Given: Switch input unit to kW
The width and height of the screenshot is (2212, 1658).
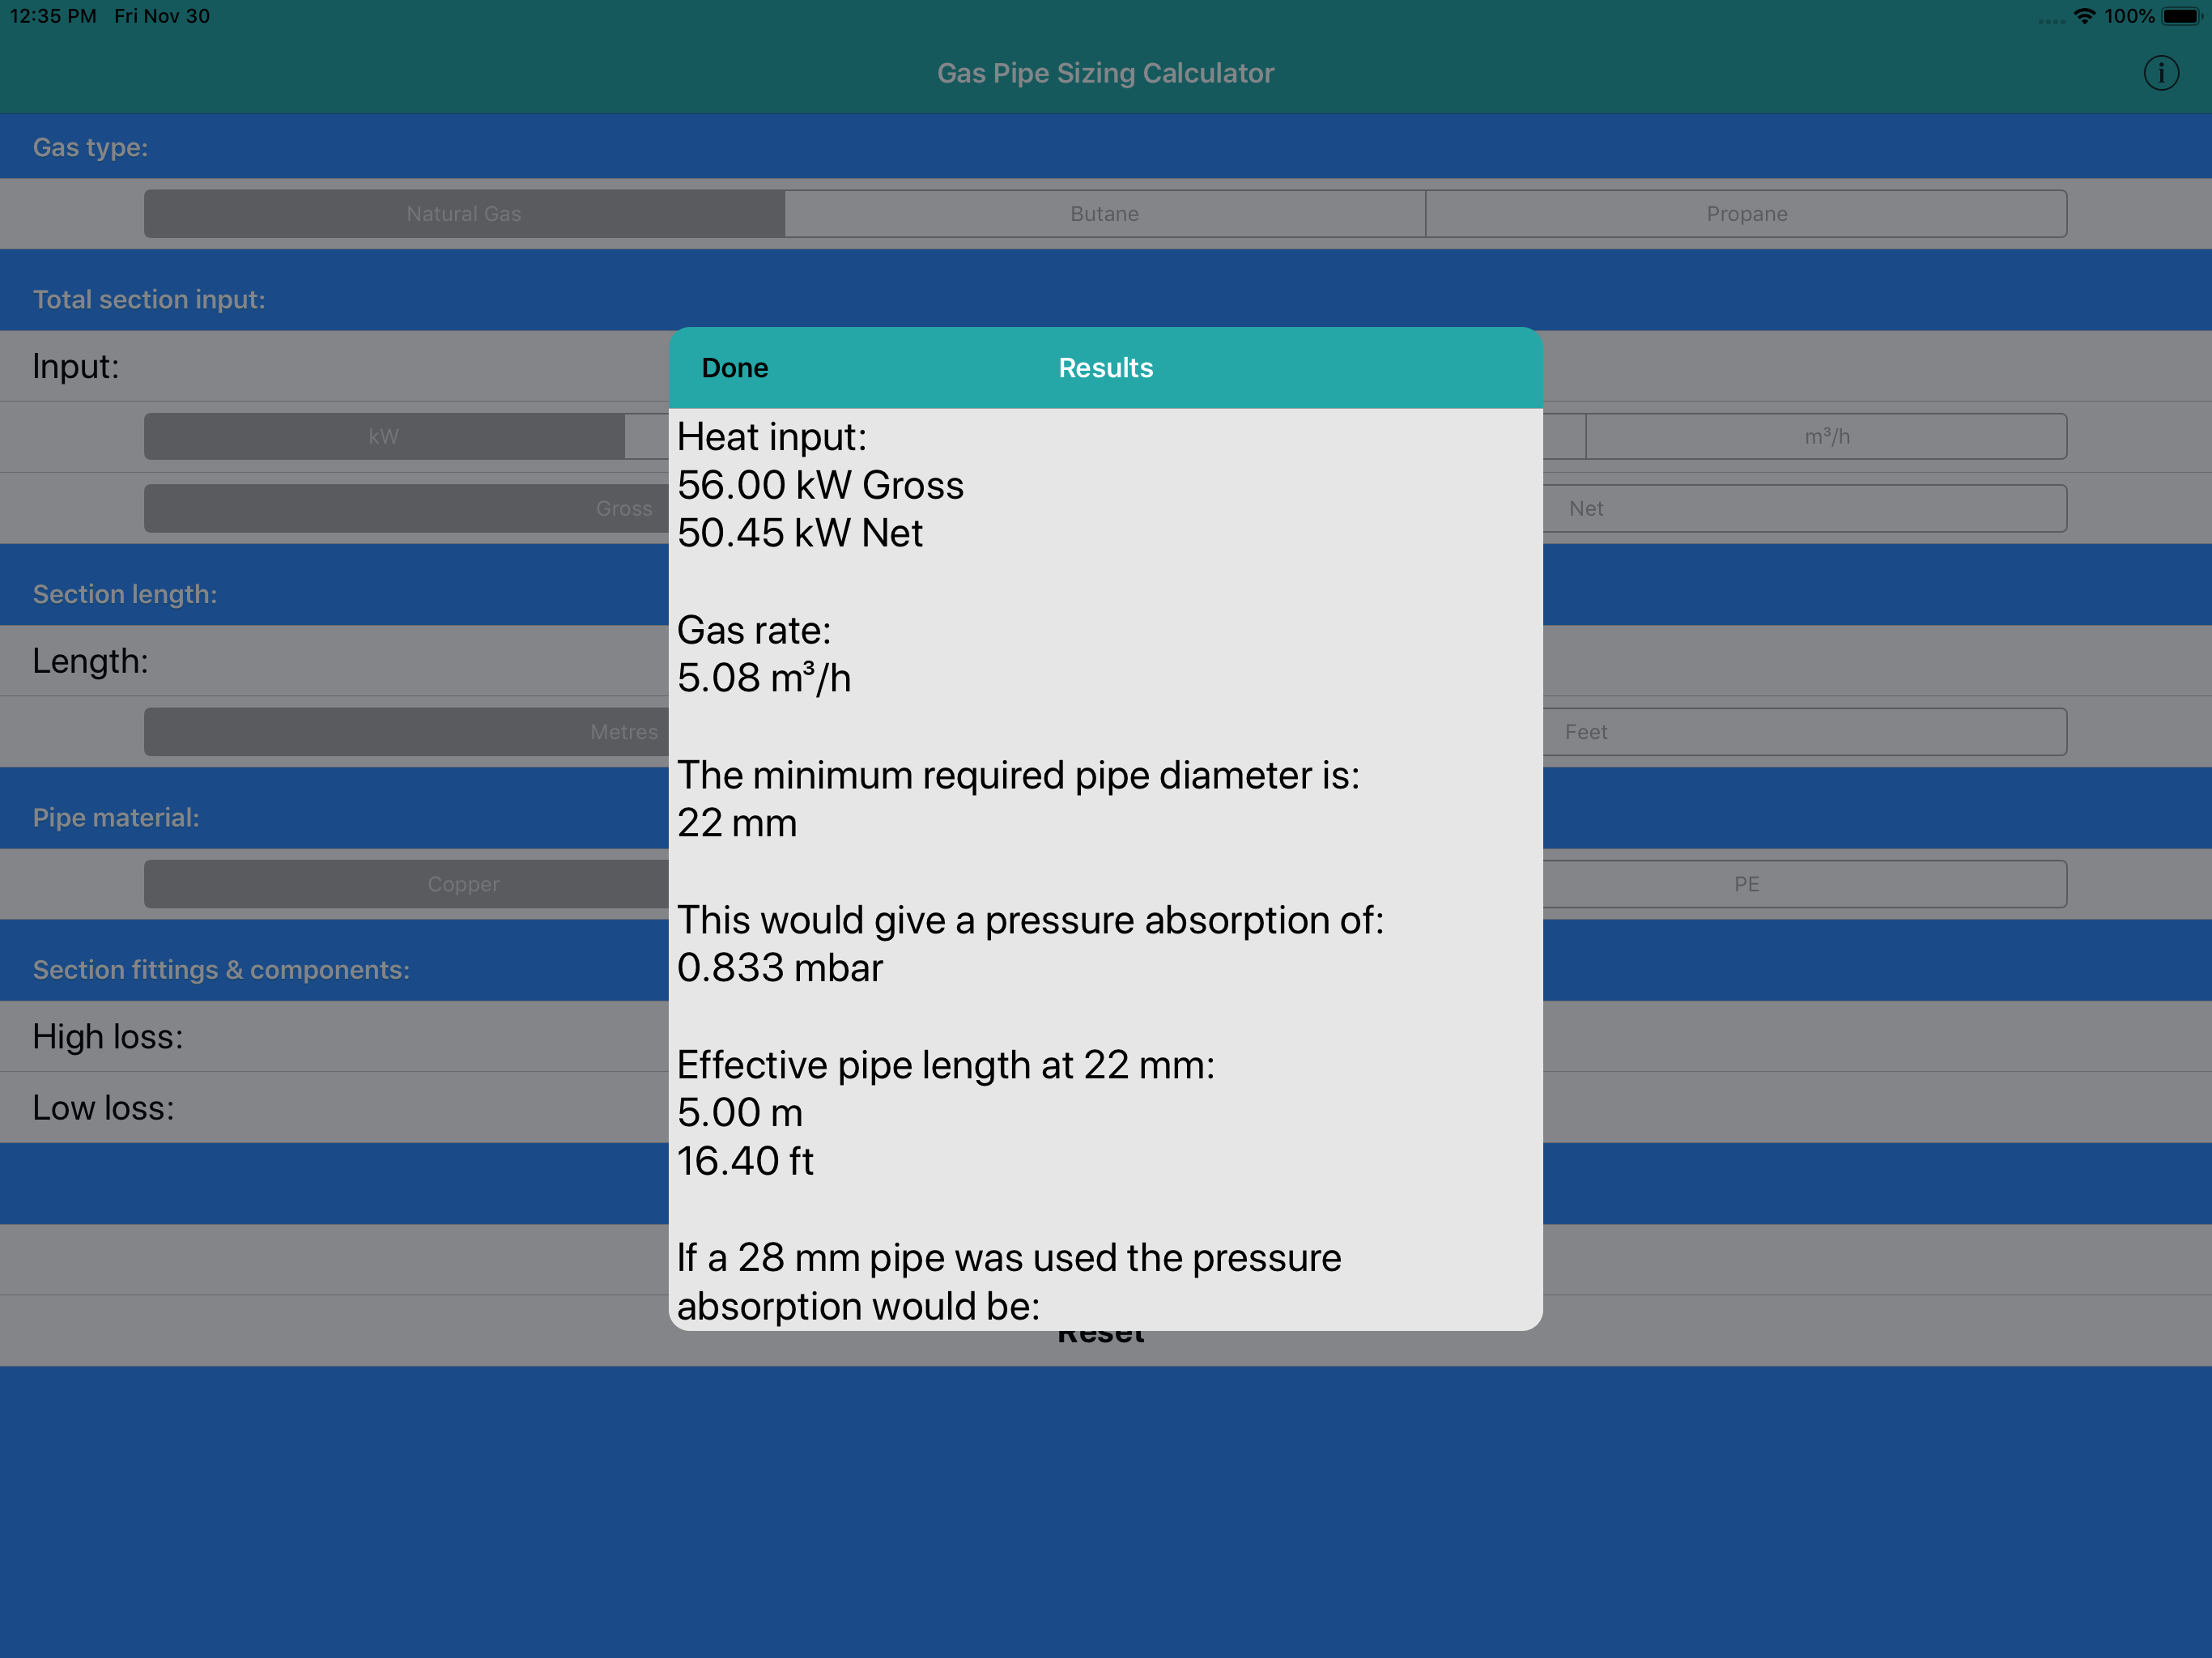Looking at the screenshot, I should point(384,437).
